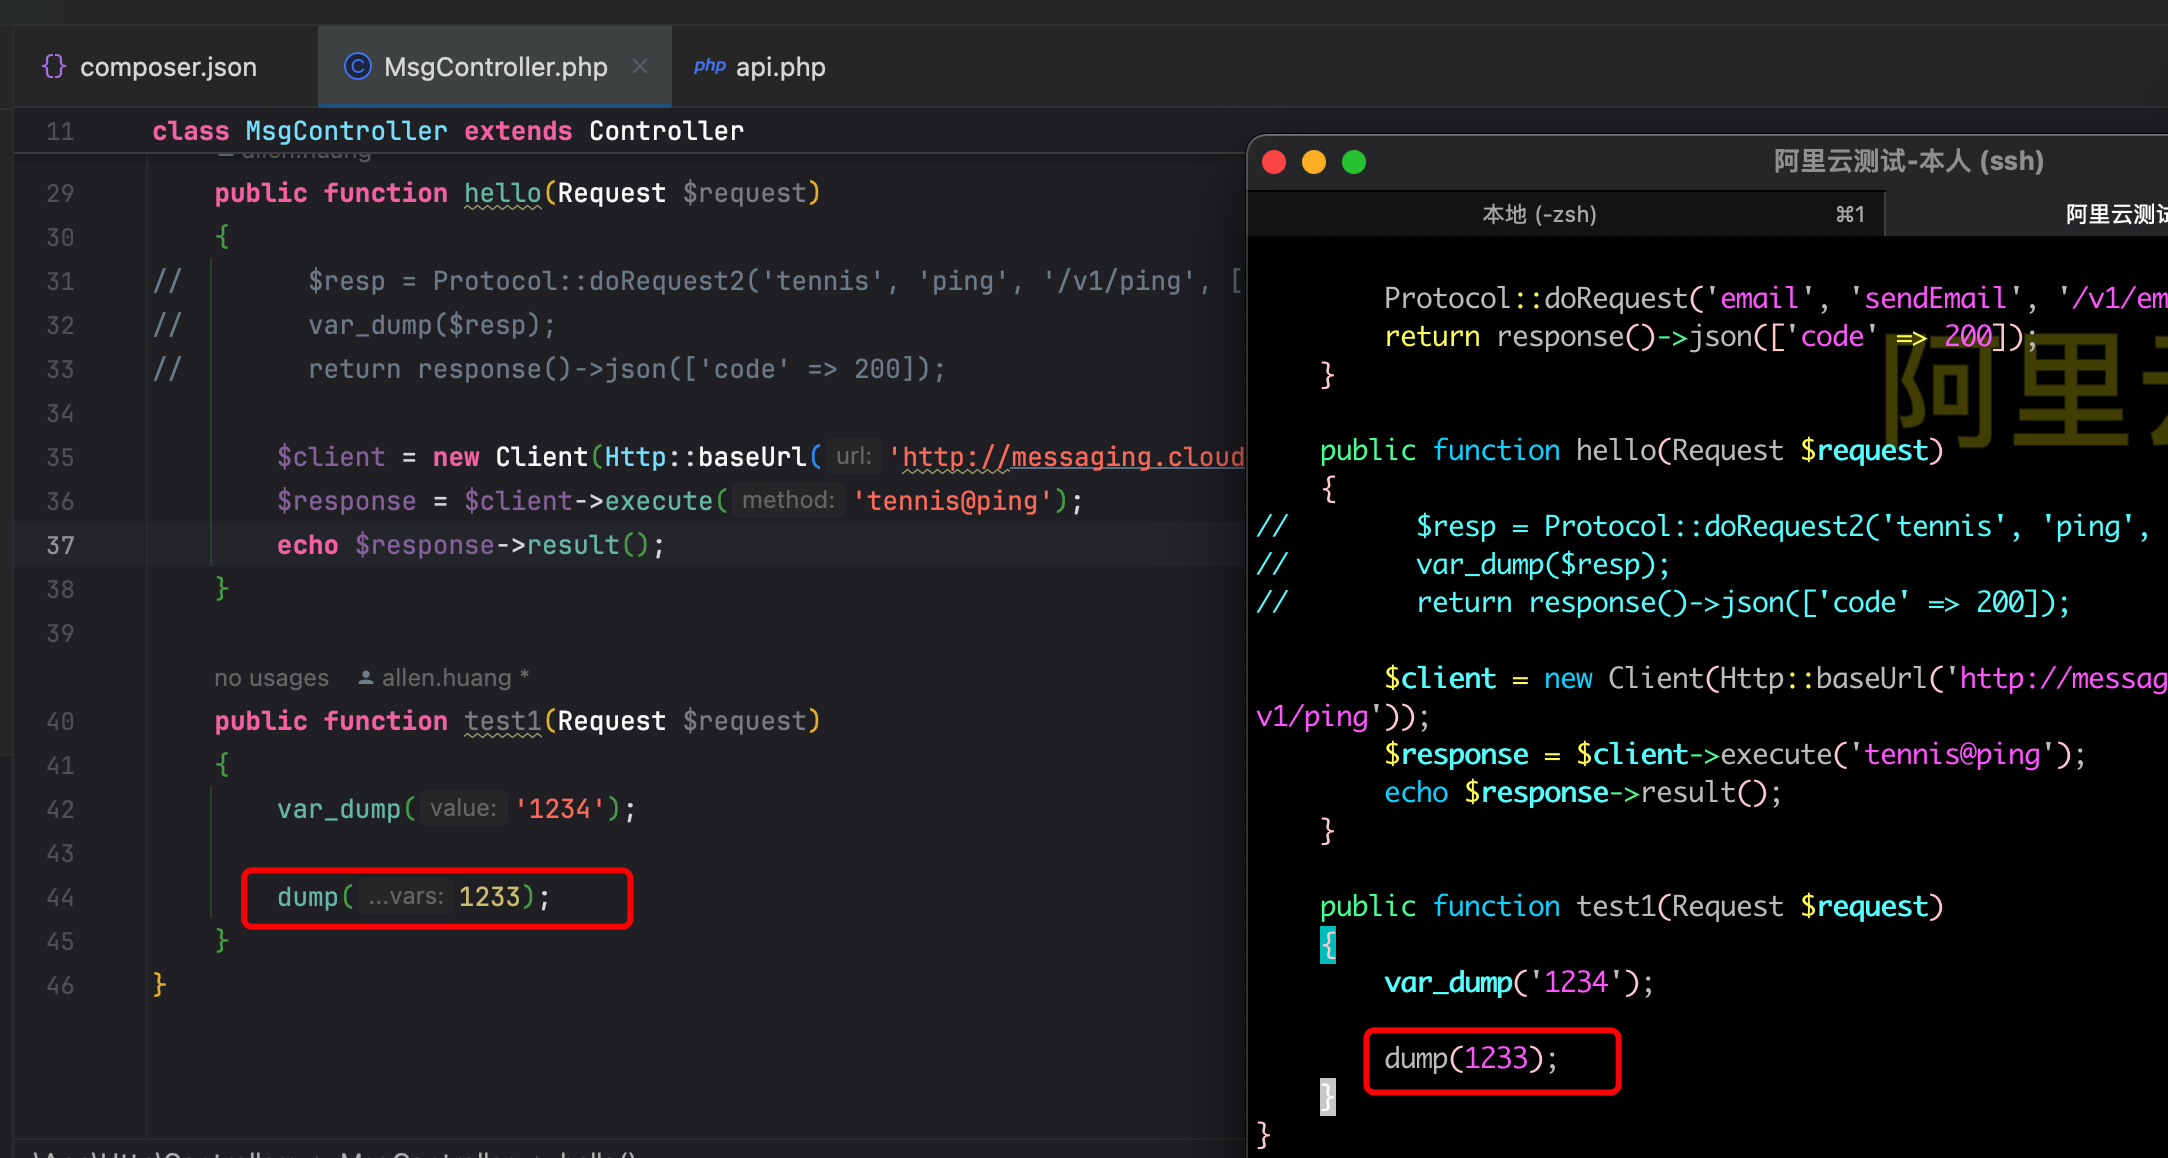Open the http://messaging.cloud URL string
This screenshot has width=2168, height=1158.
point(1072,457)
